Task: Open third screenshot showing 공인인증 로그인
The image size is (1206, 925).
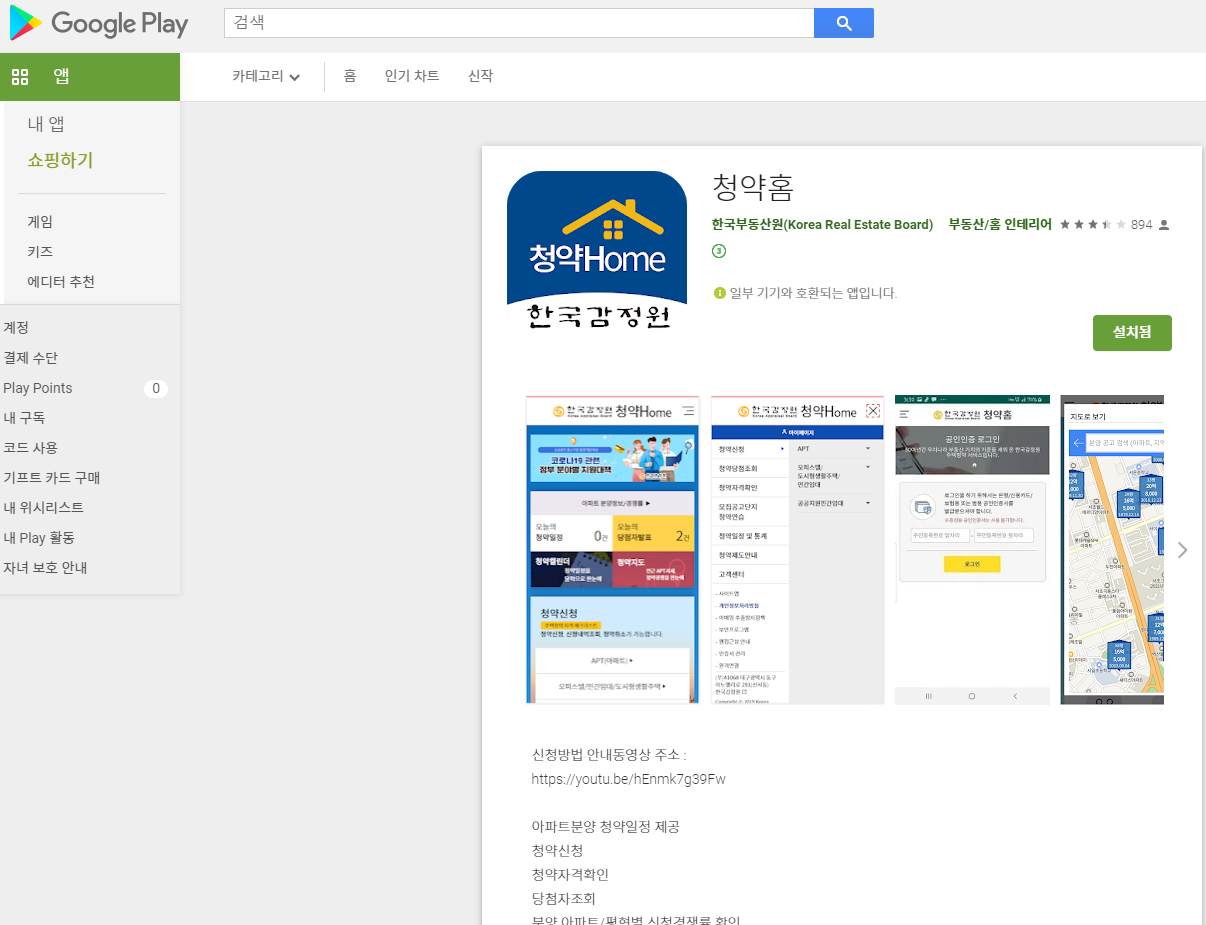Action: point(973,550)
